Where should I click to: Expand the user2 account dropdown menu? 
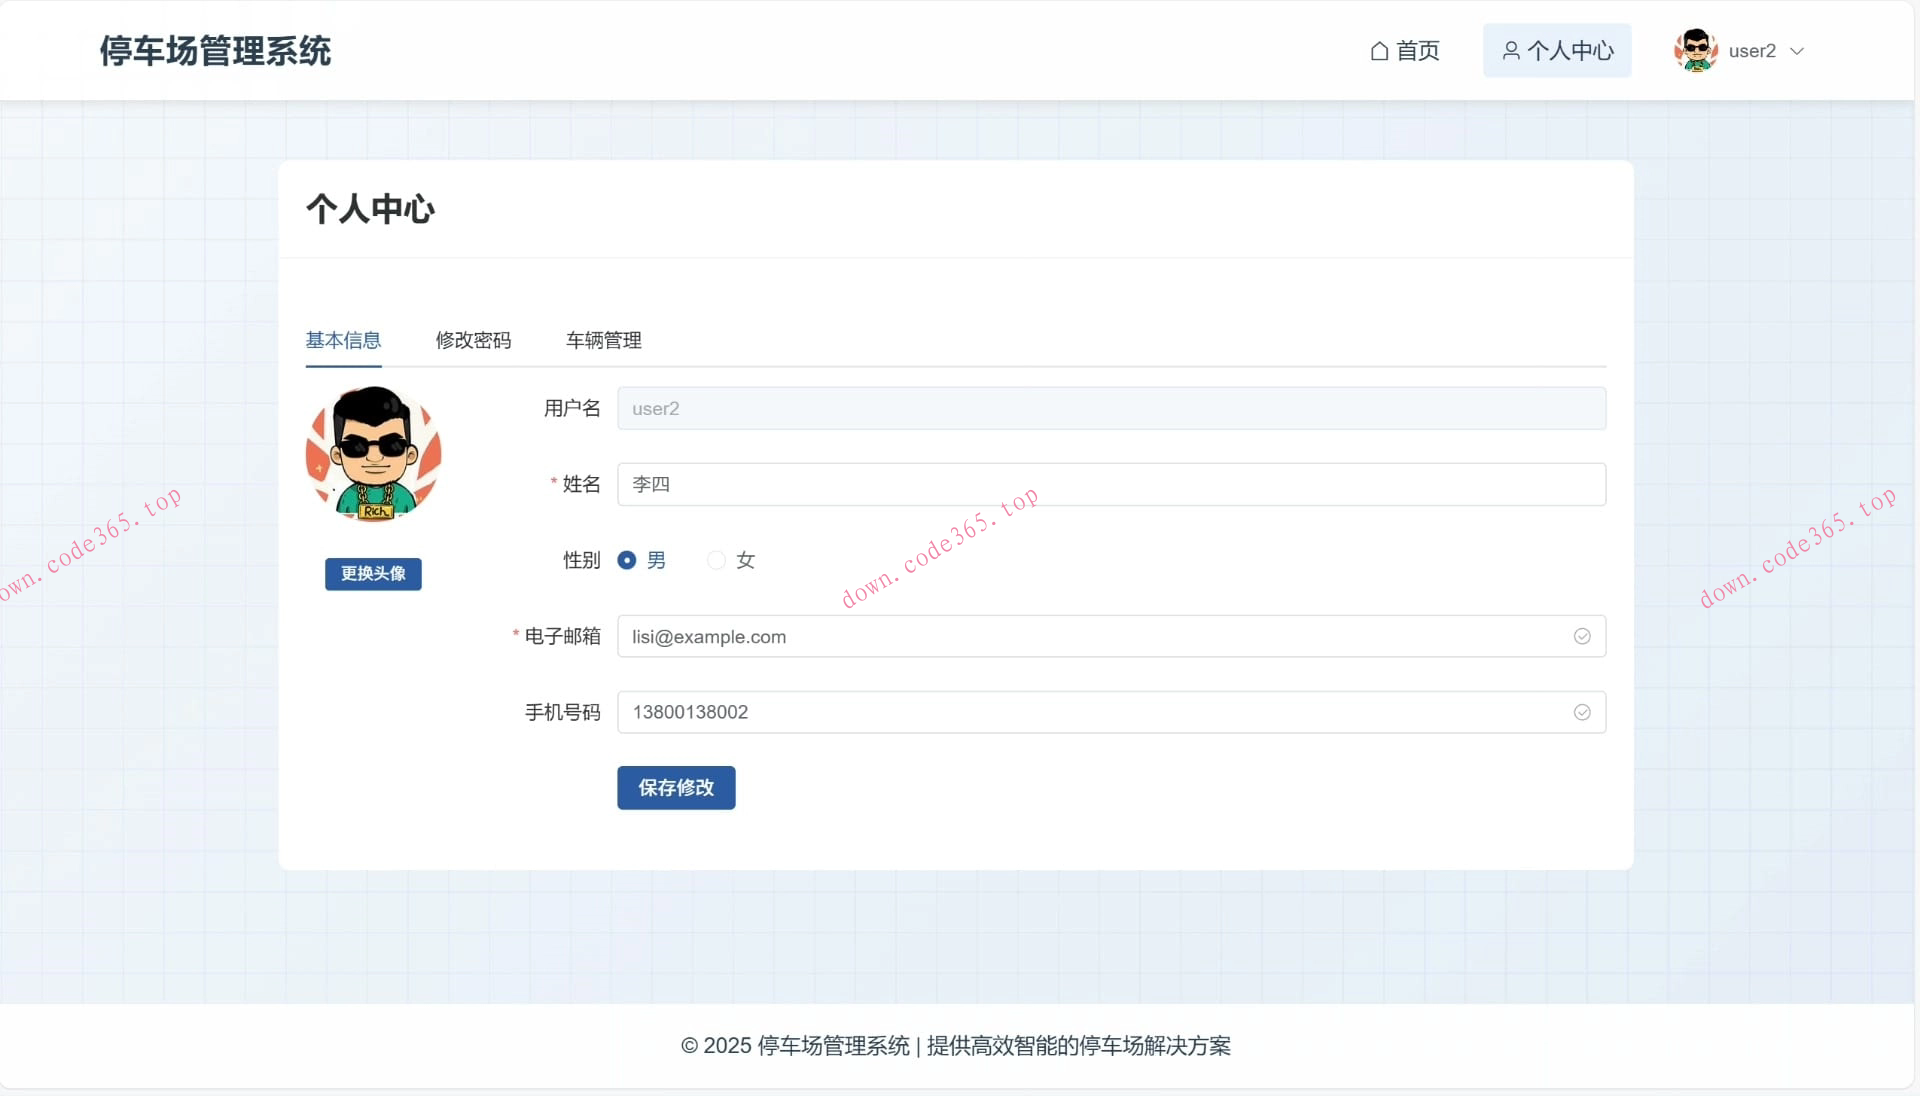point(1799,50)
